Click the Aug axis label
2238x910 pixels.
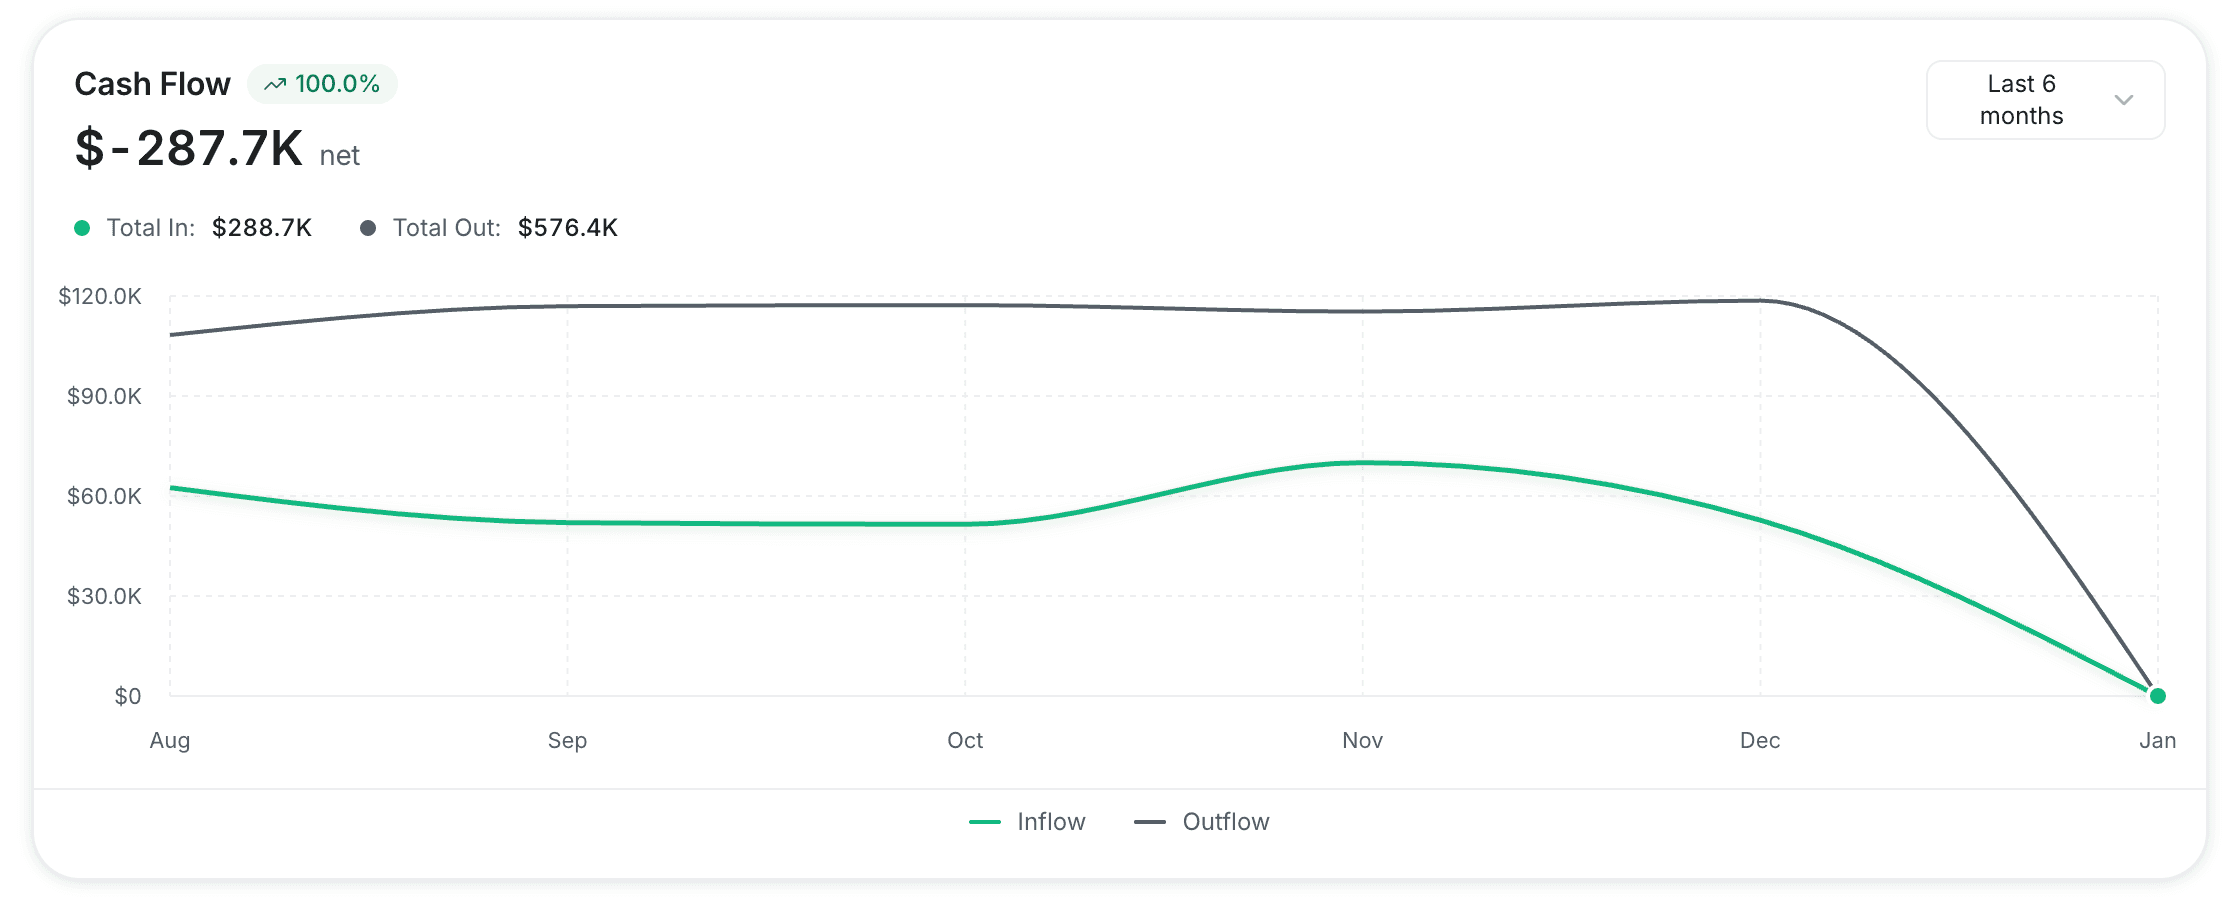[170, 741]
